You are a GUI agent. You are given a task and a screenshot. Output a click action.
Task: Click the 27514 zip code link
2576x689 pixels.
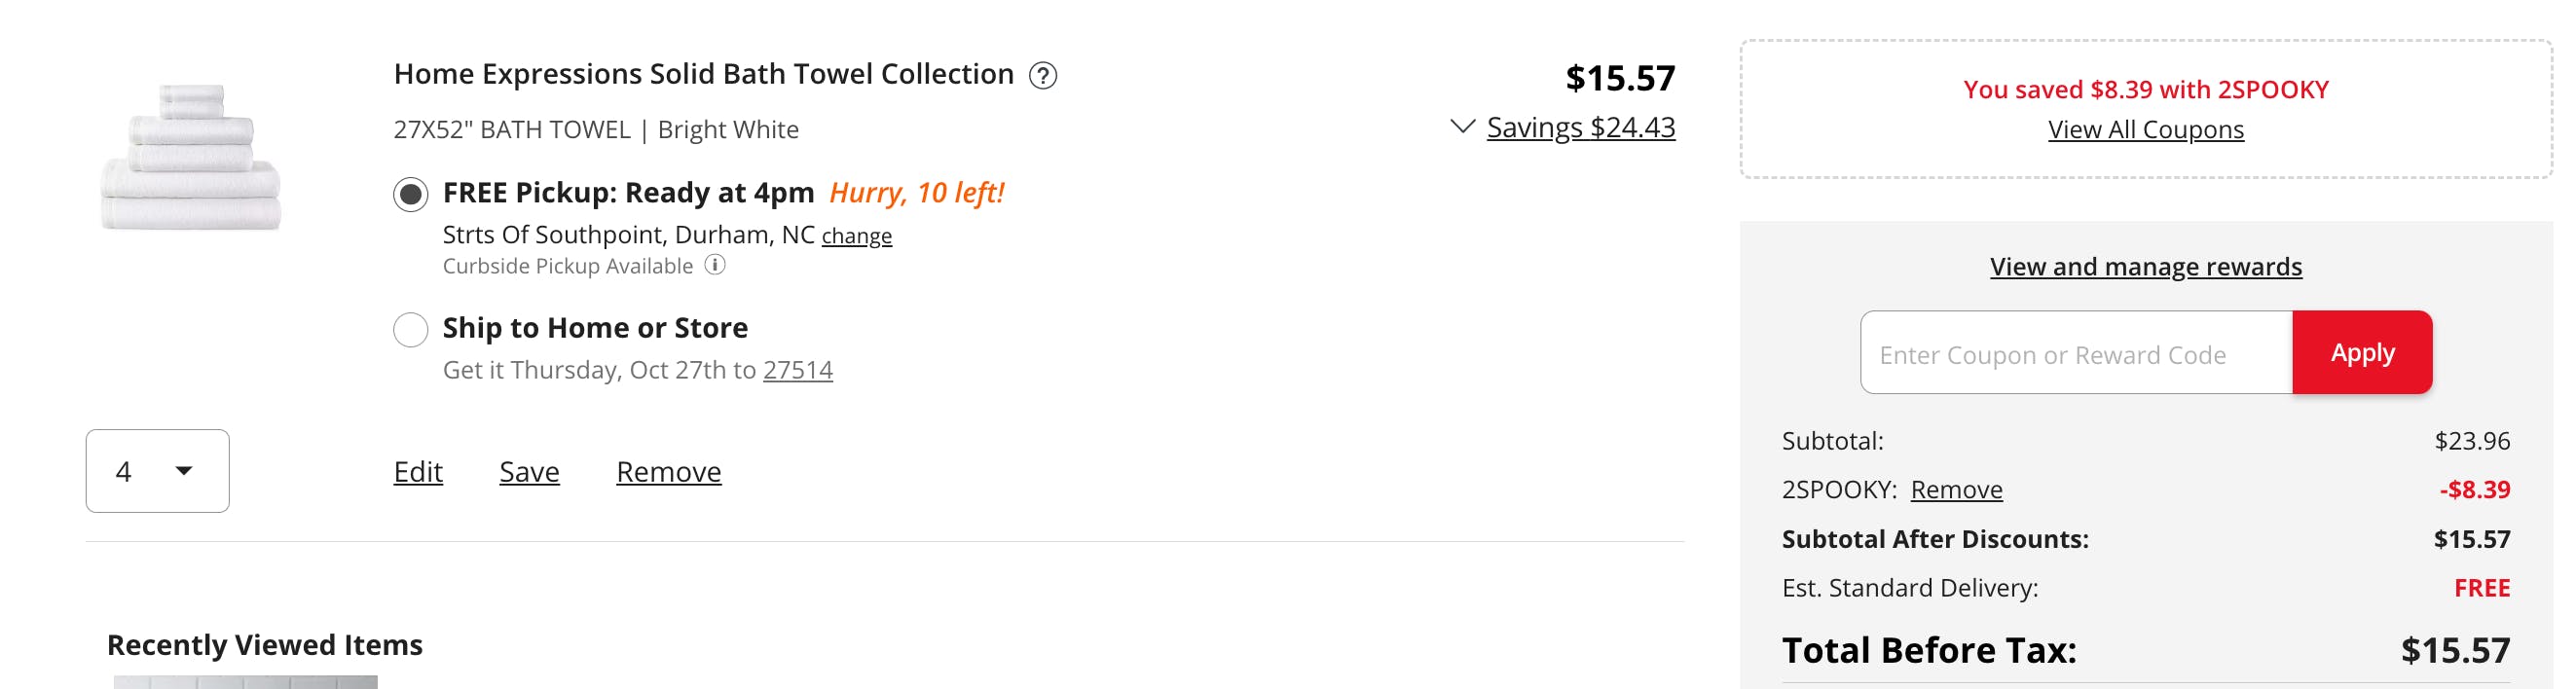(x=797, y=370)
